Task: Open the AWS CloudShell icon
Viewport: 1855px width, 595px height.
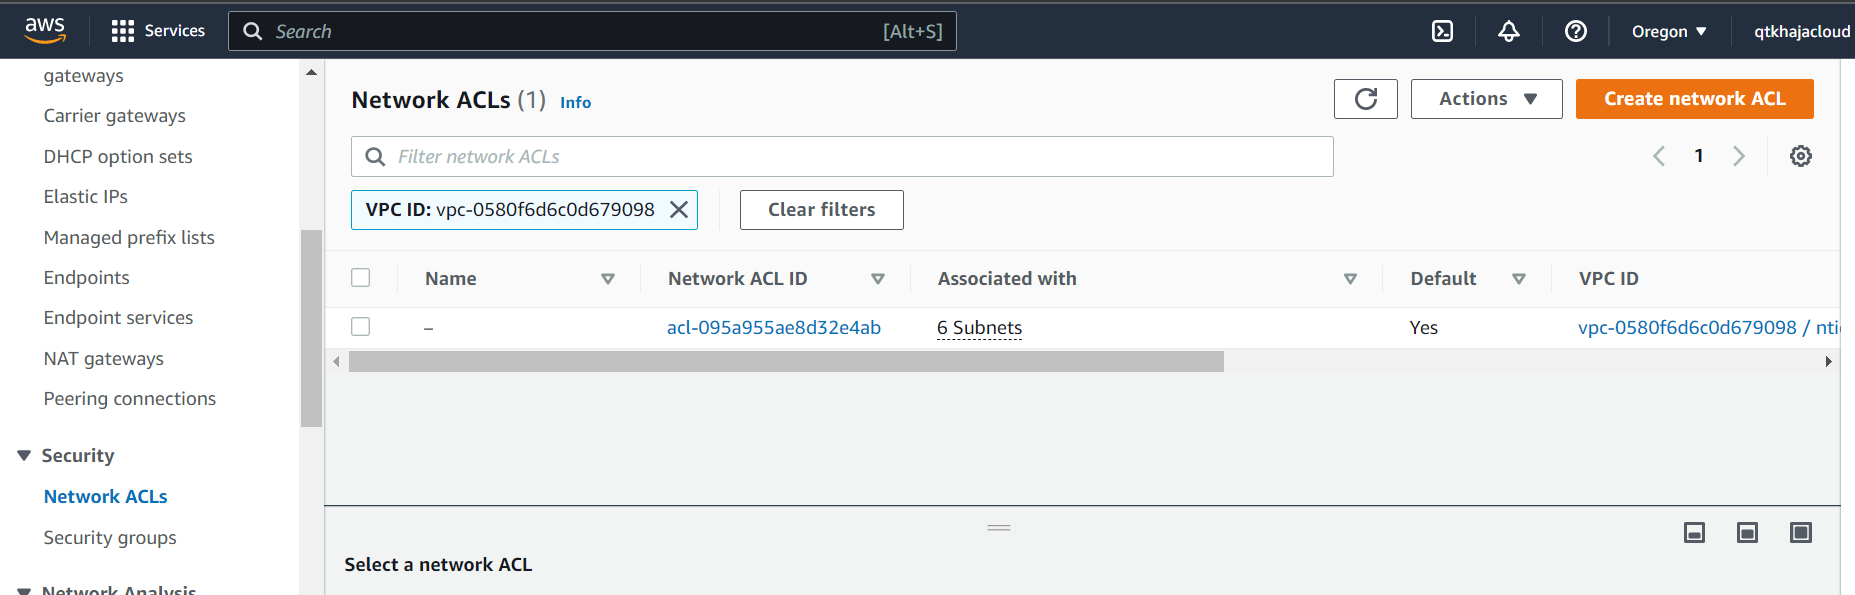Action: pyautogui.click(x=1442, y=31)
